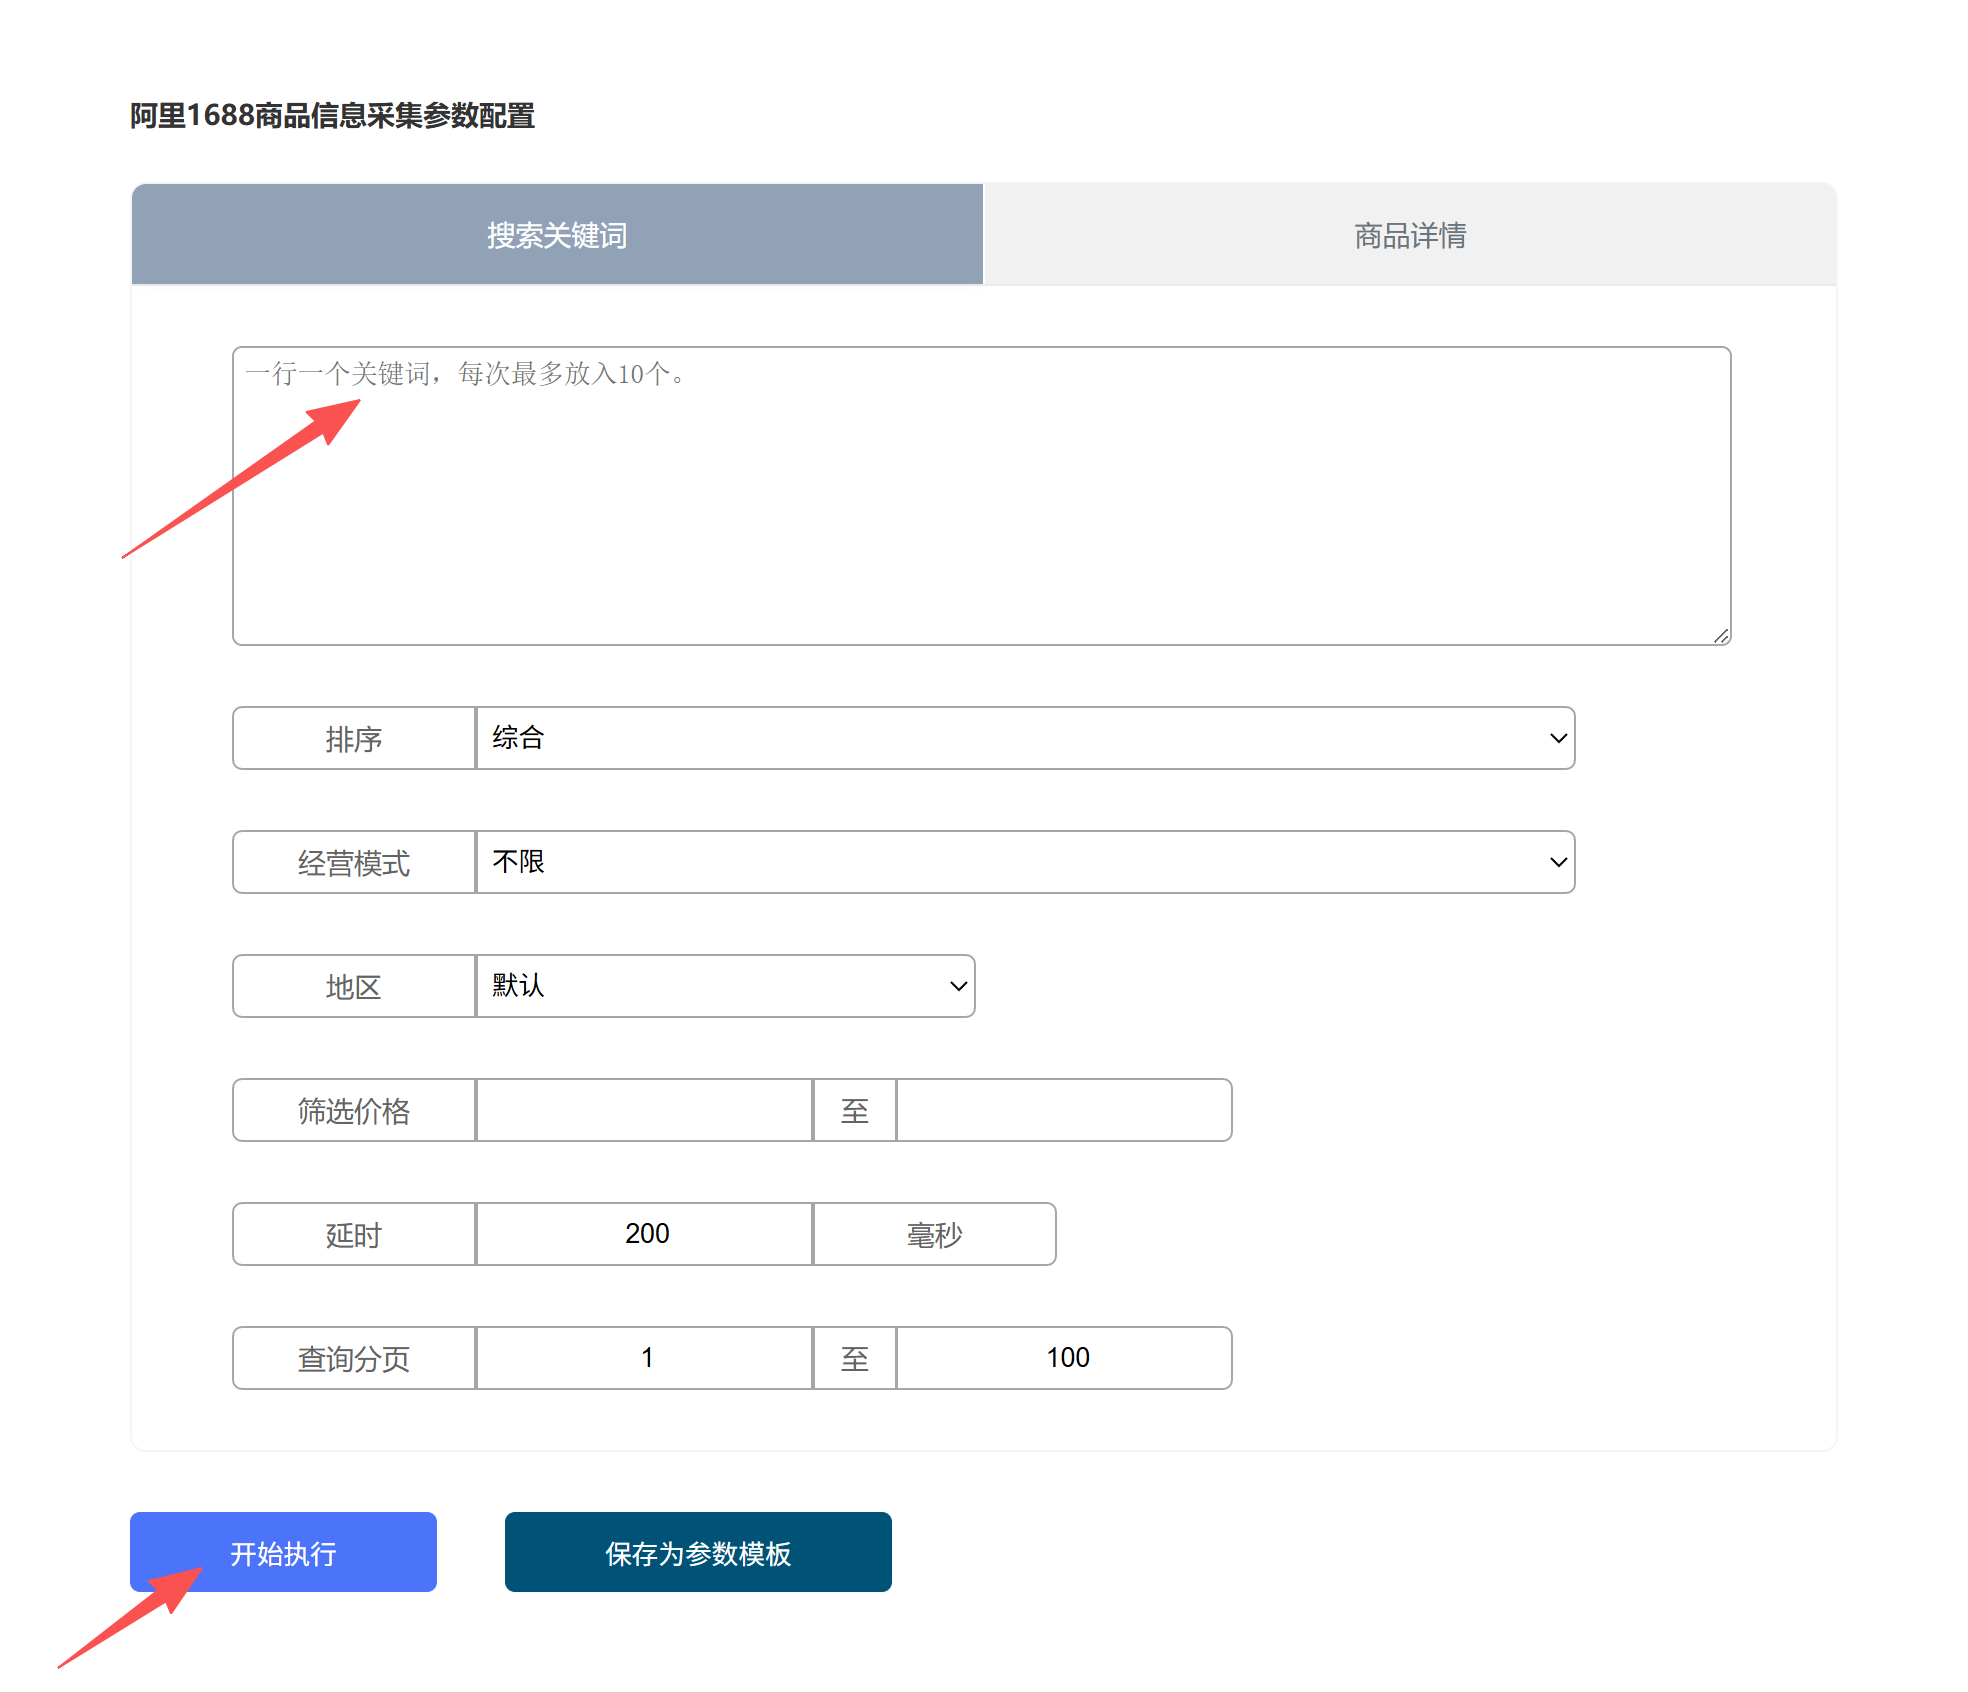Click the maximum 筛选价格 input field
This screenshot has width=1968, height=1692.
coord(1064,1110)
